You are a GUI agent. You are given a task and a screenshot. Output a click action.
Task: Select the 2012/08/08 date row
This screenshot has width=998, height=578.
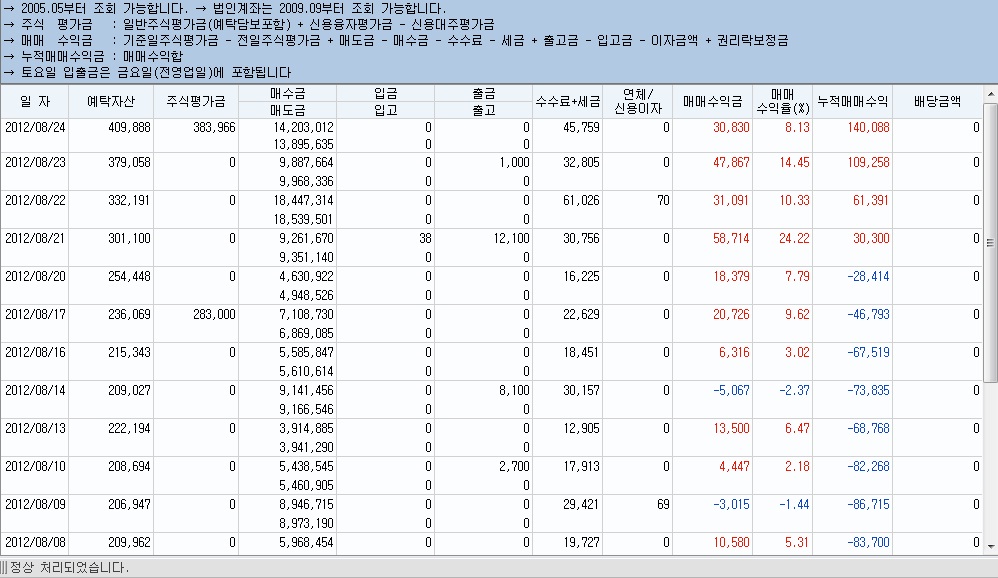(x=34, y=541)
